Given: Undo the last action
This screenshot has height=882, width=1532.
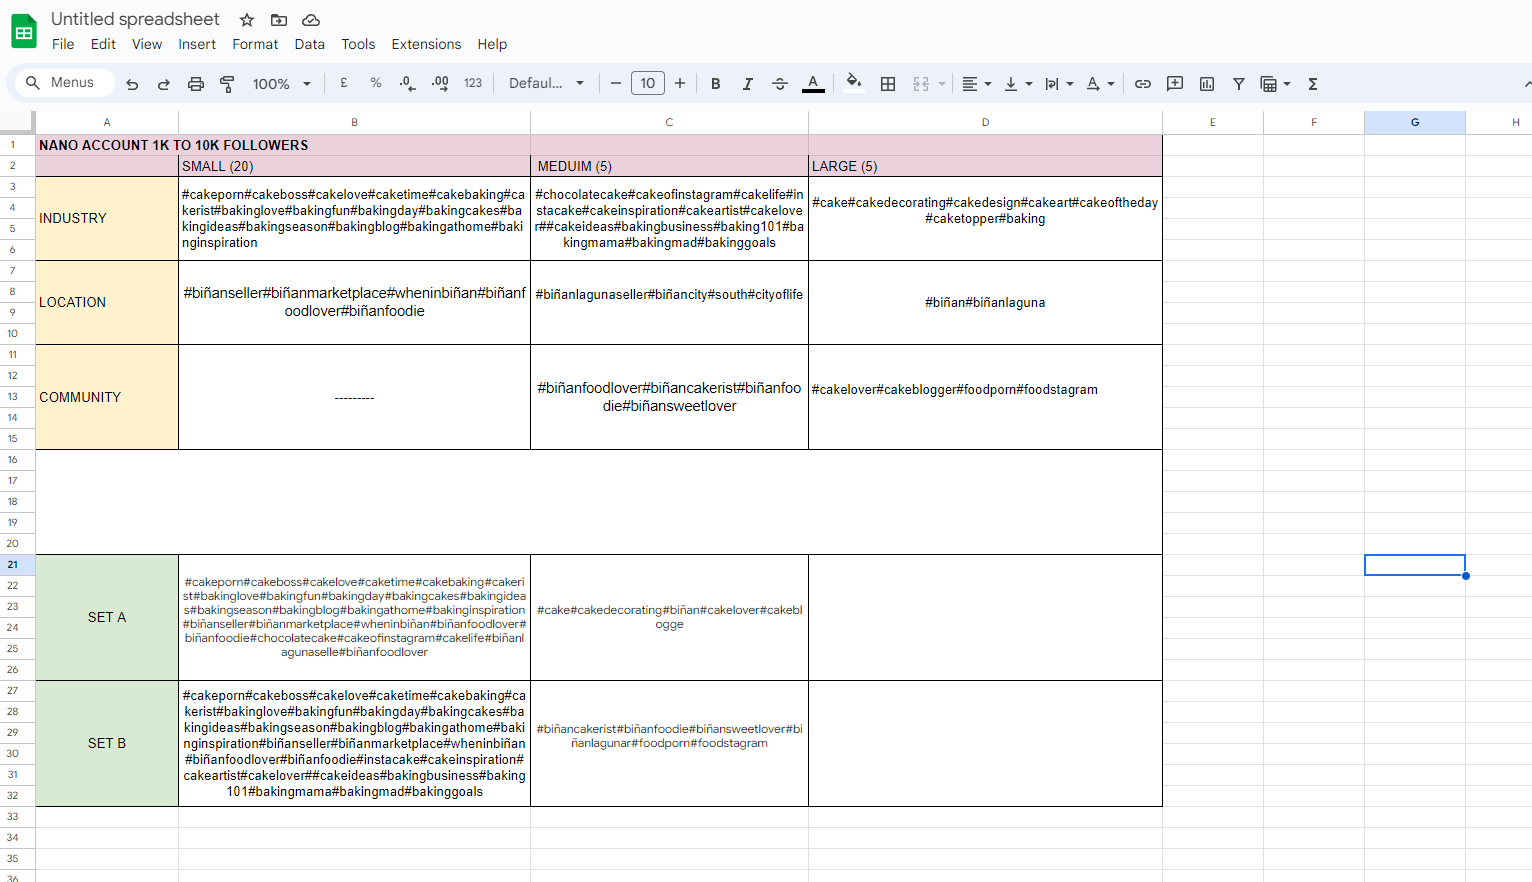Looking at the screenshot, I should [132, 84].
